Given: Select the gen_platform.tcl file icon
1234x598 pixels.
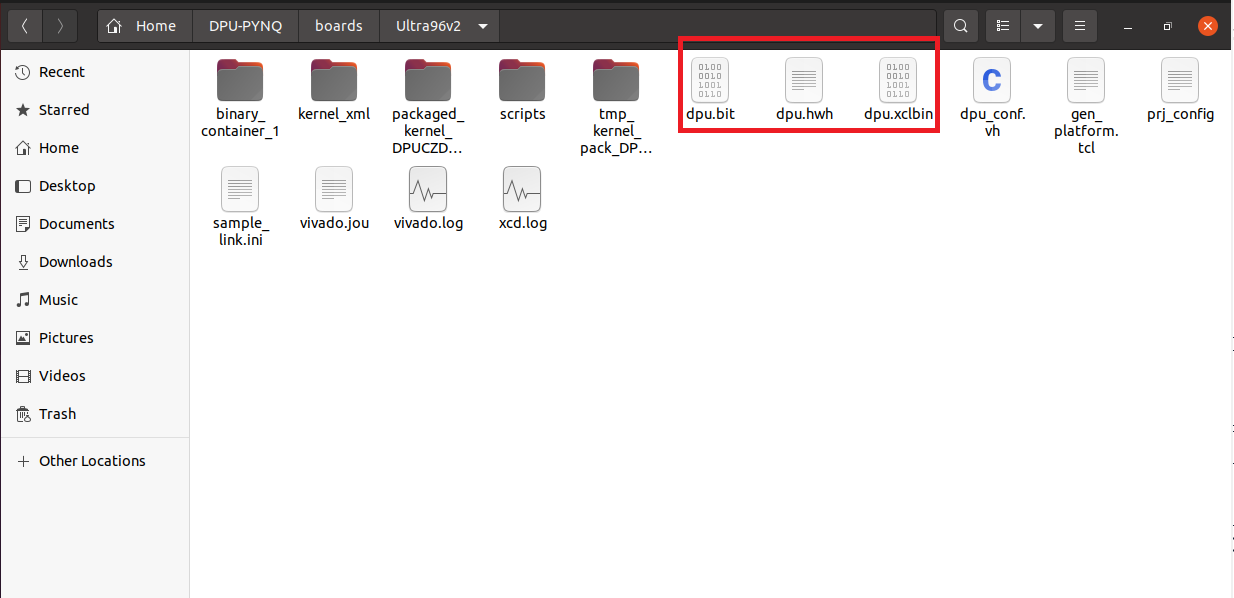Looking at the screenshot, I should 1086,79.
